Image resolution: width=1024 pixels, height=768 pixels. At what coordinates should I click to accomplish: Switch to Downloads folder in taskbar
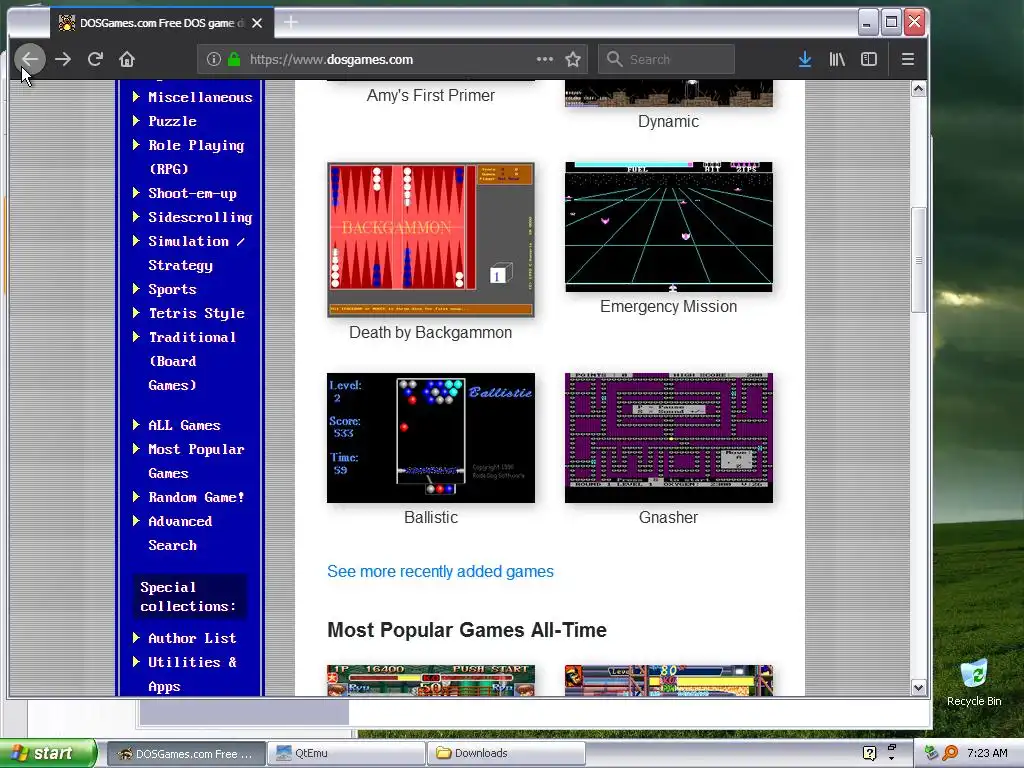[x=506, y=753]
